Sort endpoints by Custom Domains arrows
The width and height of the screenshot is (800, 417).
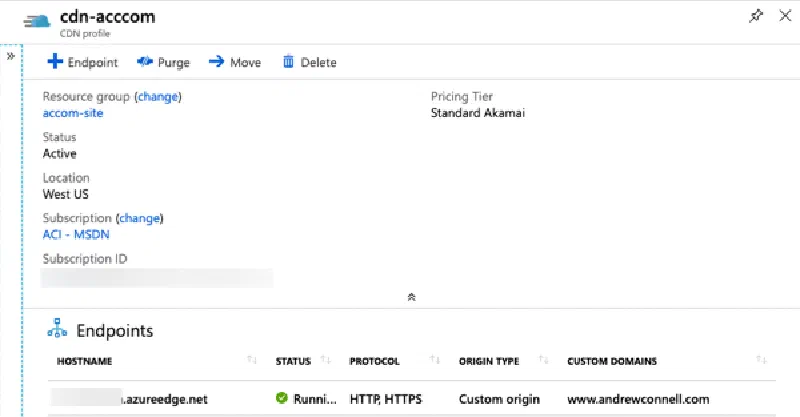point(761,360)
